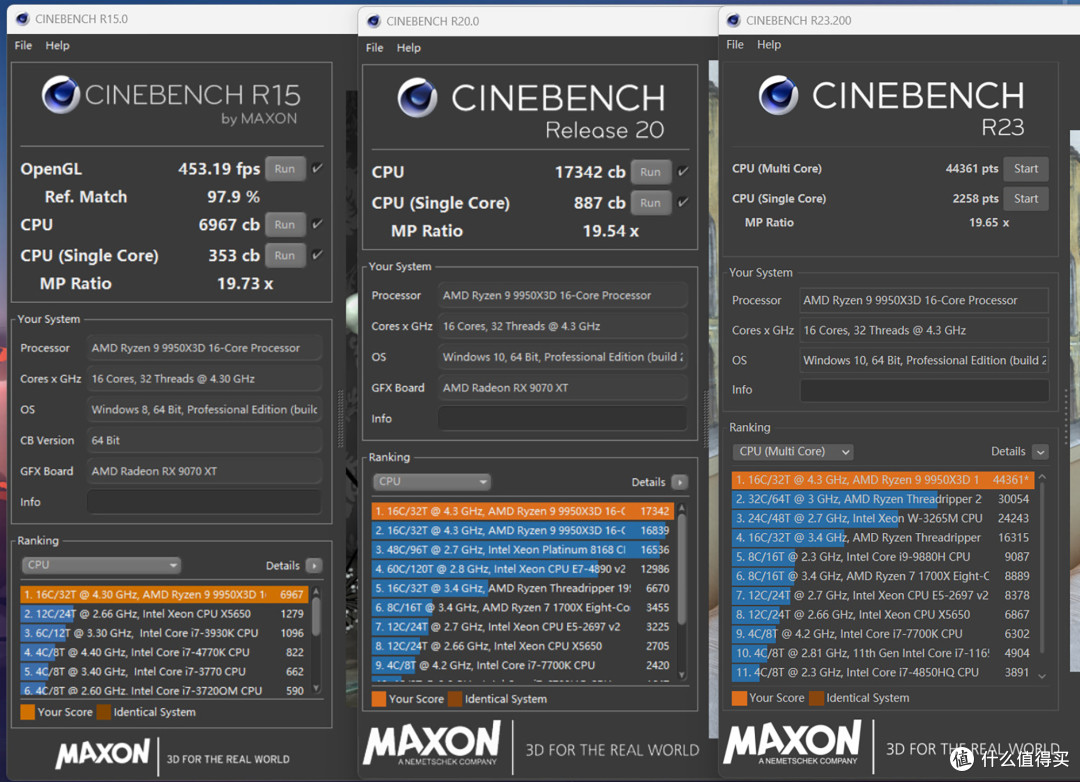1080x782 pixels.
Task: Select R23 row 11th Gen Intel Core i7
Action: click(x=882, y=653)
